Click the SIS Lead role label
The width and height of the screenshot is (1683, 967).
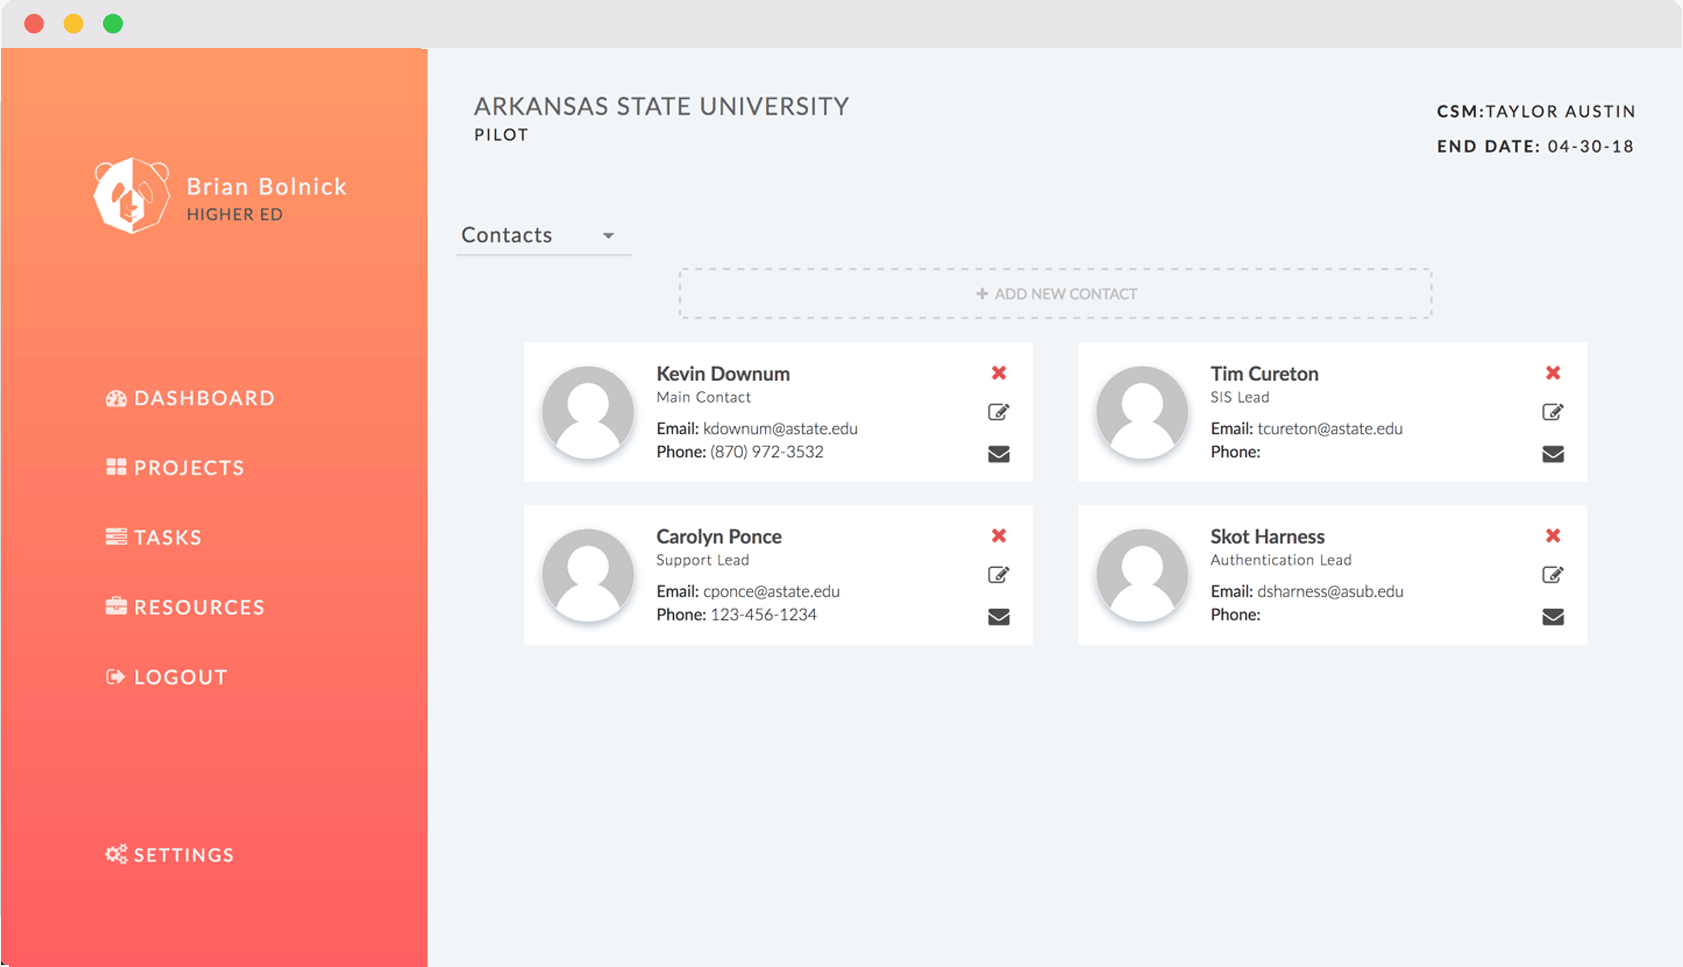tap(1240, 397)
